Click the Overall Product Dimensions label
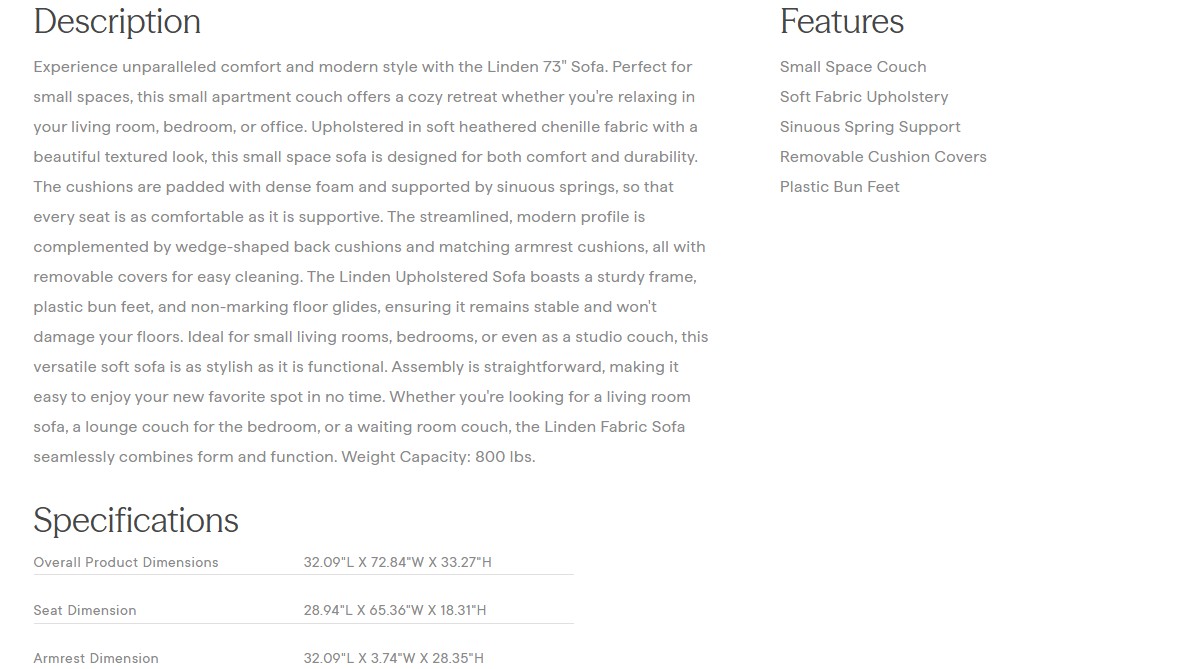The height and width of the screenshot is (669, 1180). point(126,562)
